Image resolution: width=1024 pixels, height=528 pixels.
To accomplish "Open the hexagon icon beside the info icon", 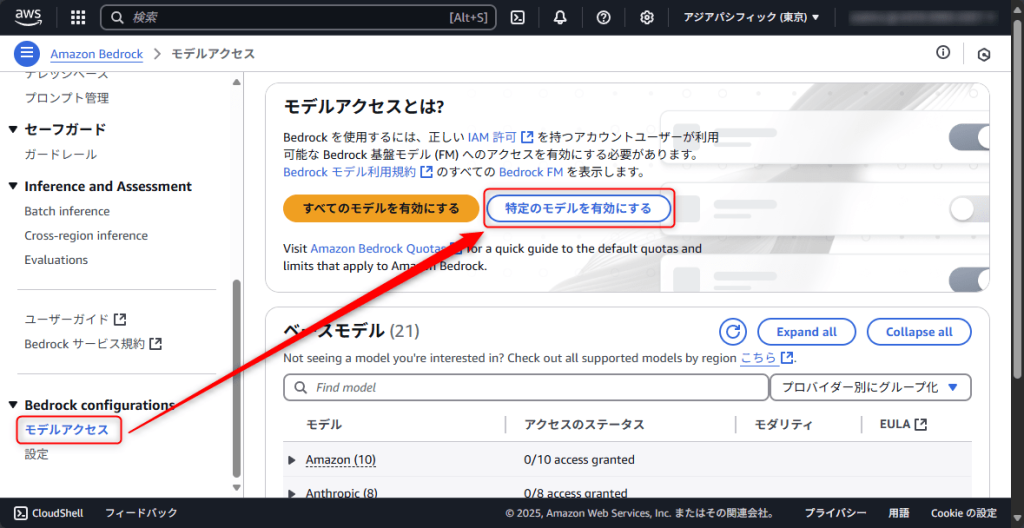I will click(984, 55).
